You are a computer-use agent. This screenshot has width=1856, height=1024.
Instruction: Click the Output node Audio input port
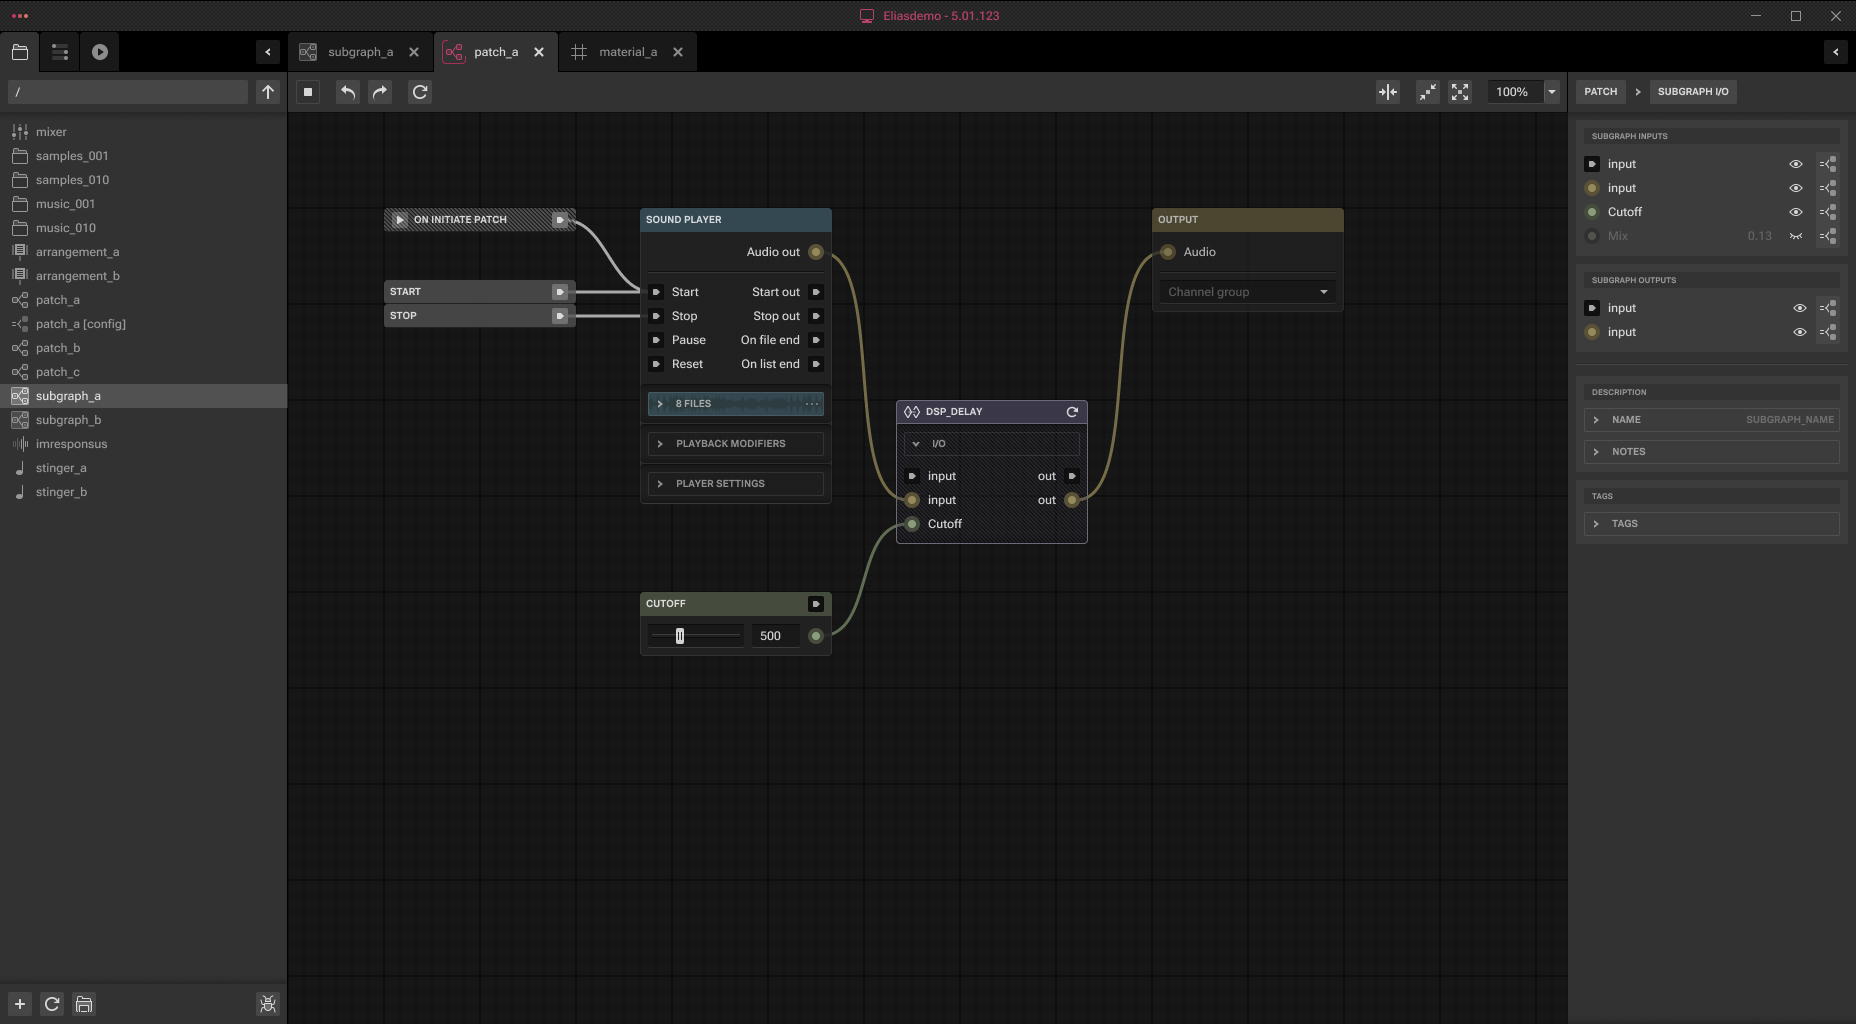1168,252
